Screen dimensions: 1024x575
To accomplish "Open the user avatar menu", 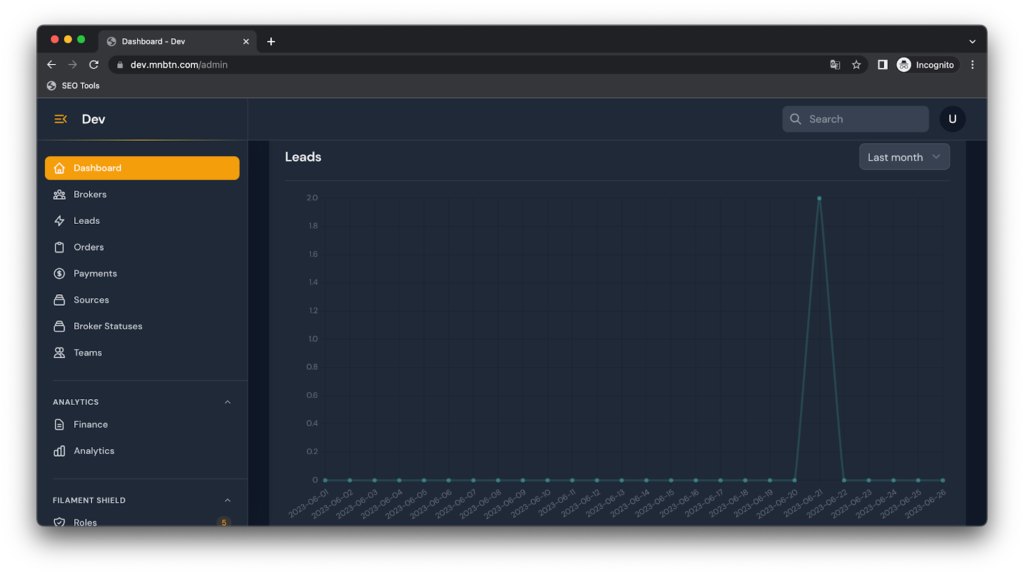I will pyautogui.click(x=952, y=119).
